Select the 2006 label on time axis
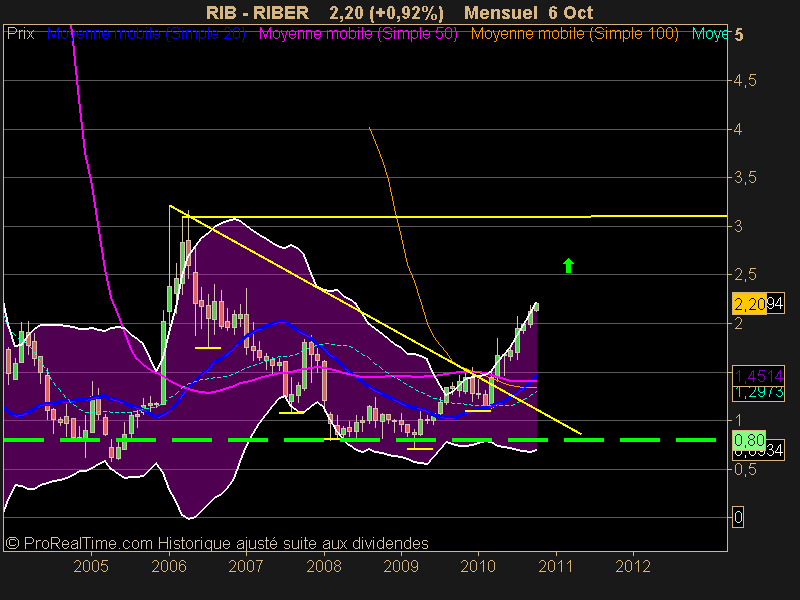The image size is (800, 600). click(169, 566)
